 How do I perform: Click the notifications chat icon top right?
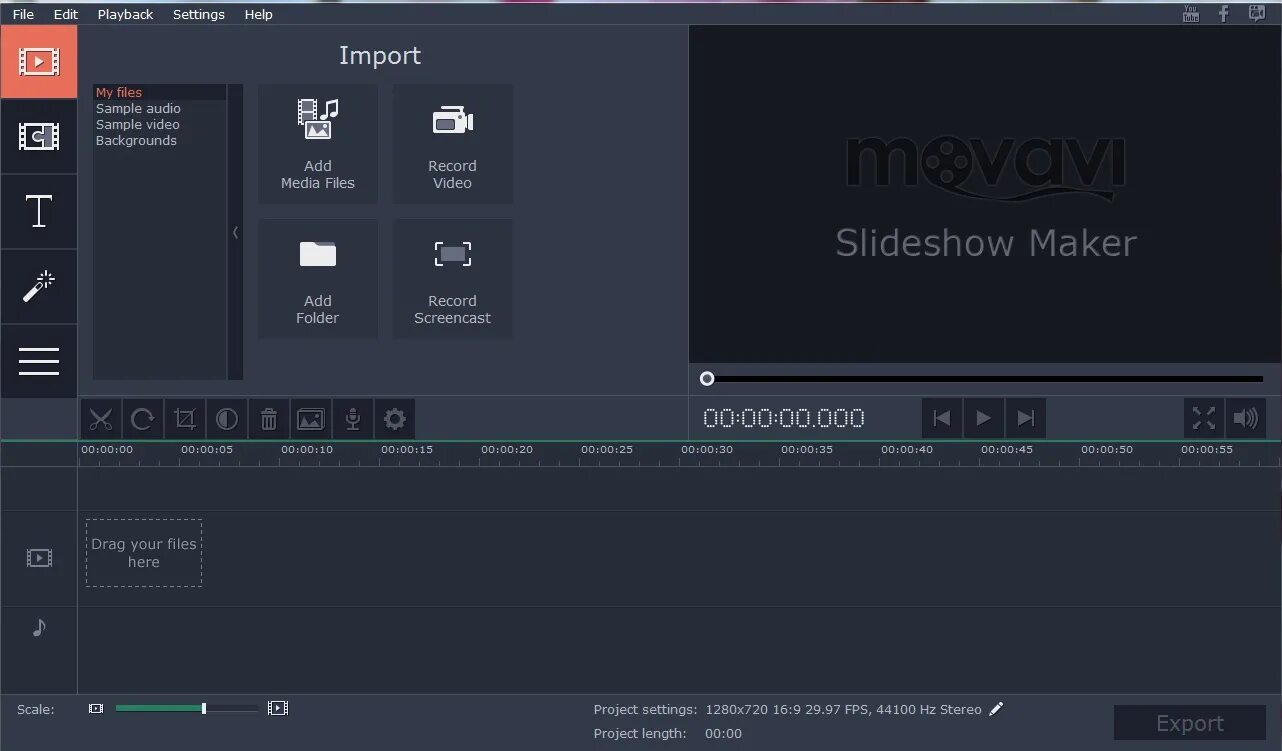(x=1257, y=13)
